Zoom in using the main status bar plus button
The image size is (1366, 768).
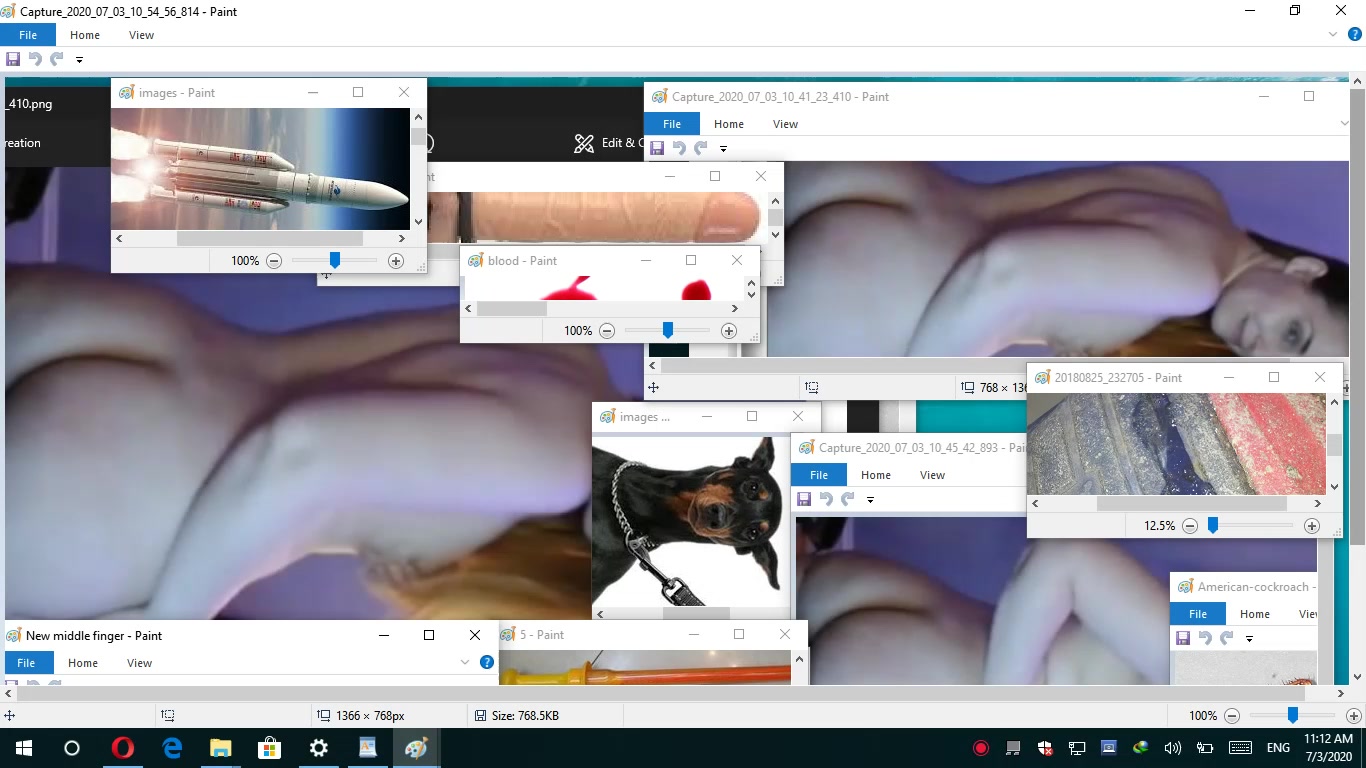click(1353, 716)
